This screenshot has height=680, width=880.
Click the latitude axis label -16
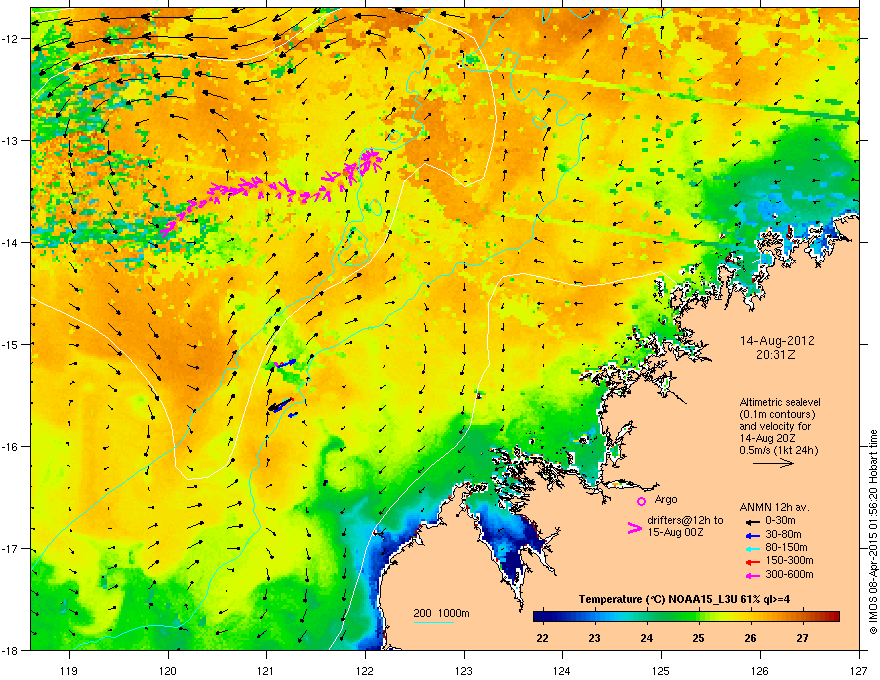tap(12, 447)
